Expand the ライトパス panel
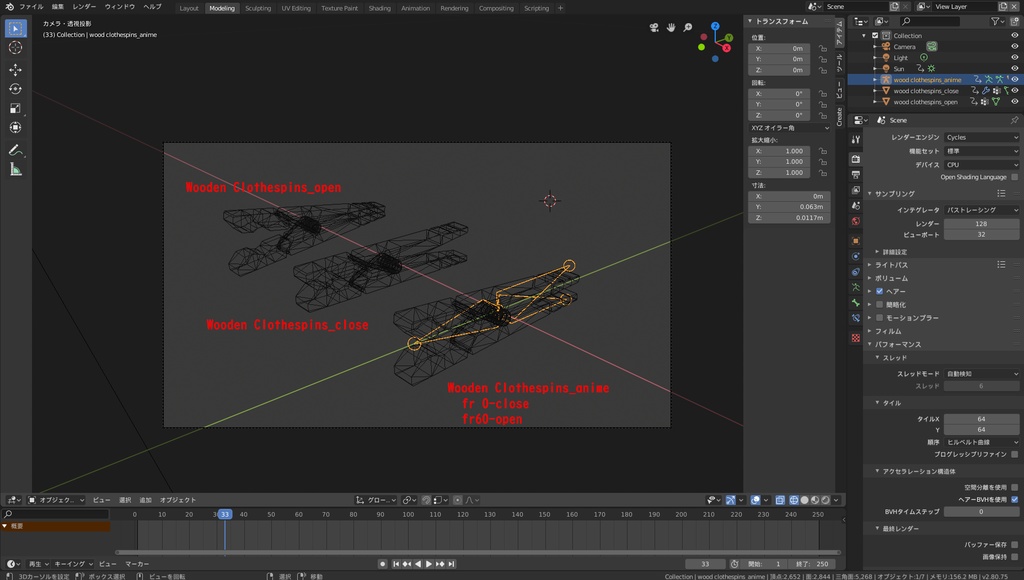1024x580 pixels. click(892, 265)
